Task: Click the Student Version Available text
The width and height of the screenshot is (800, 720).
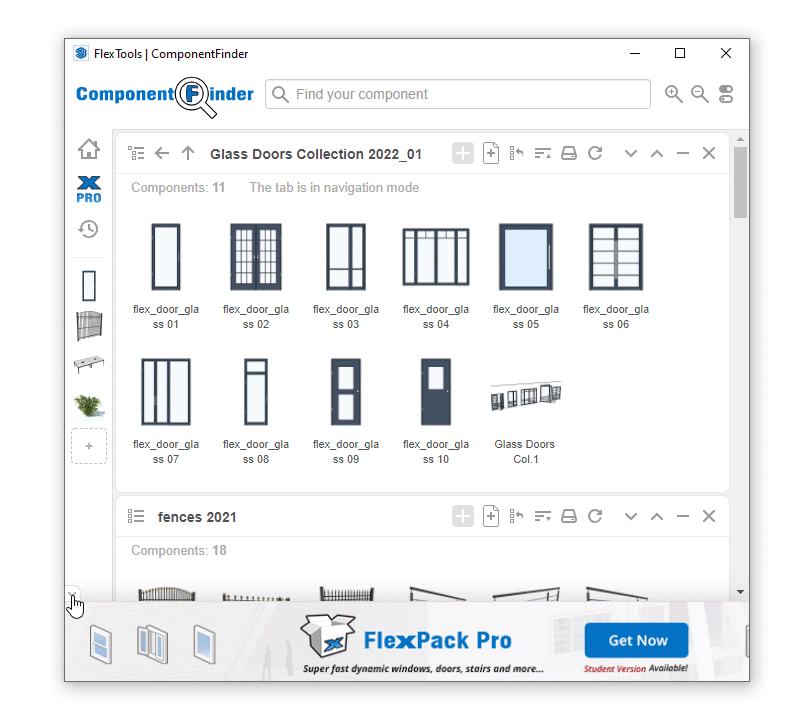Action: click(x=636, y=668)
